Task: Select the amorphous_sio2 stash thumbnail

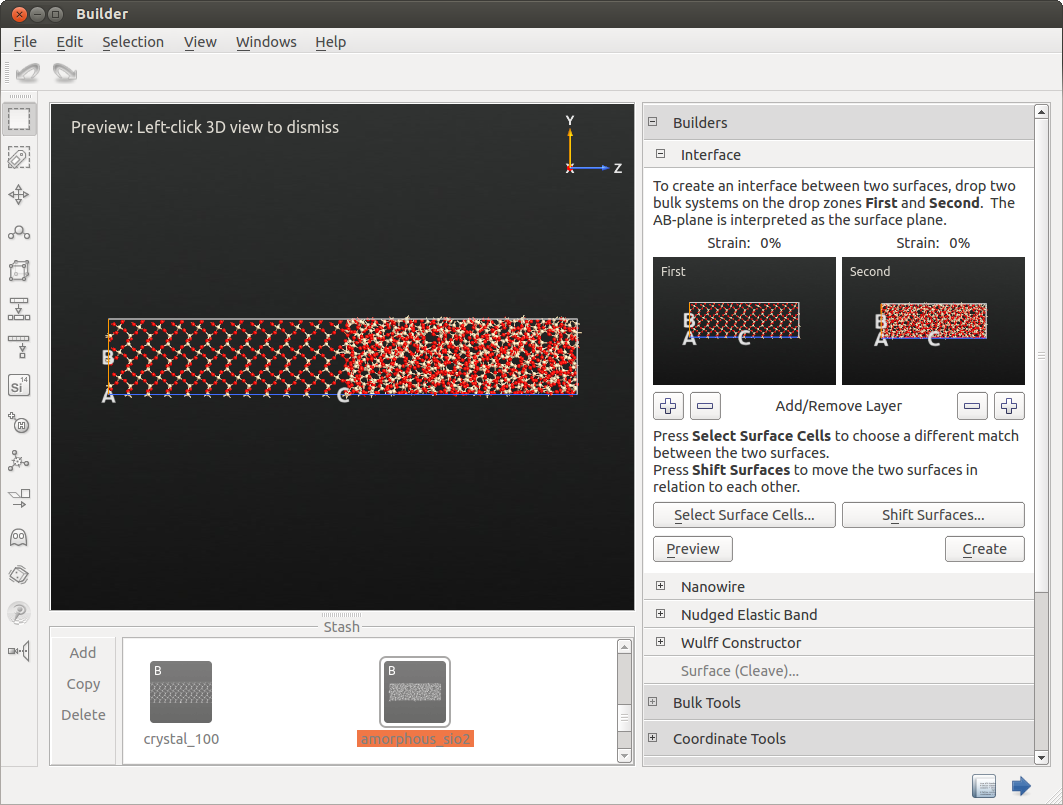Action: click(415, 692)
